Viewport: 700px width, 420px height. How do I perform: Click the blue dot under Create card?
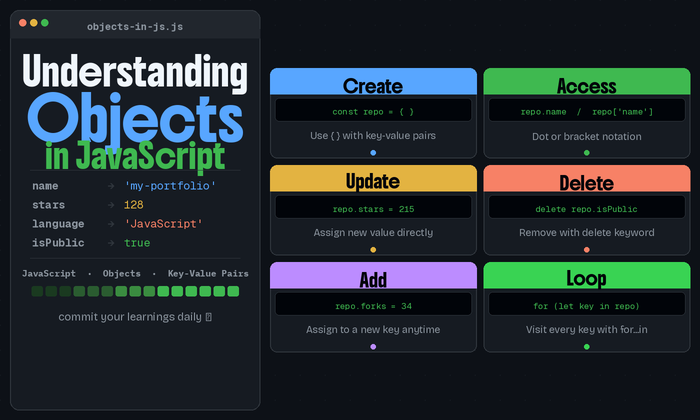point(373,153)
